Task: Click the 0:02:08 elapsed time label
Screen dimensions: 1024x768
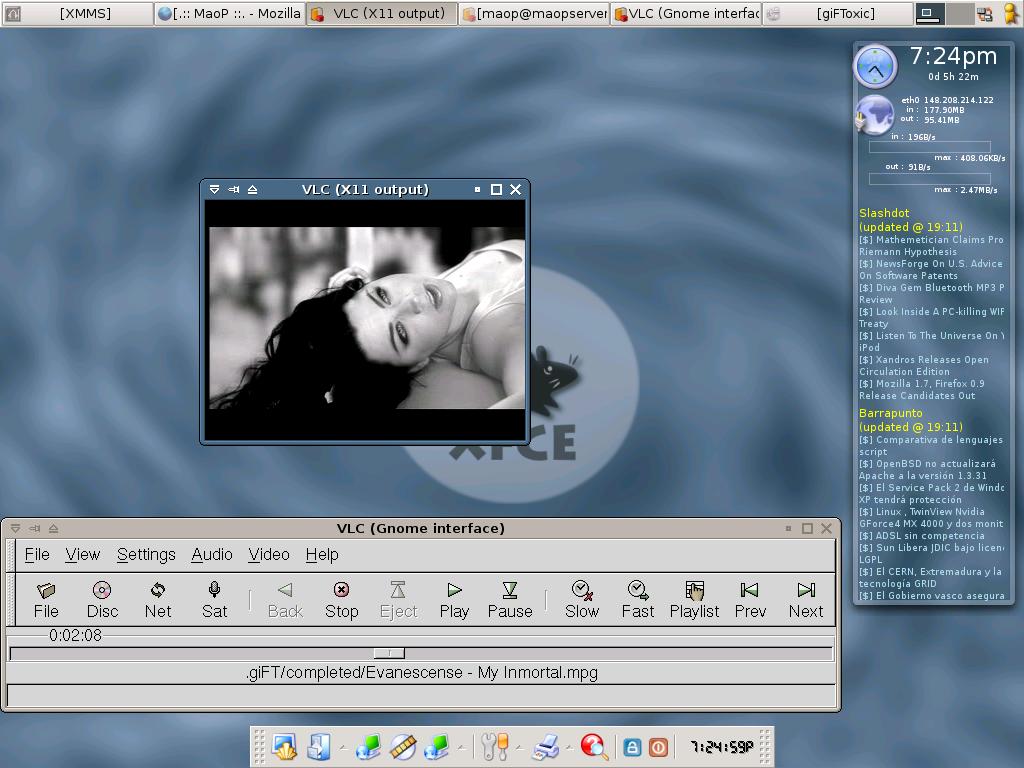Action: tap(75, 635)
